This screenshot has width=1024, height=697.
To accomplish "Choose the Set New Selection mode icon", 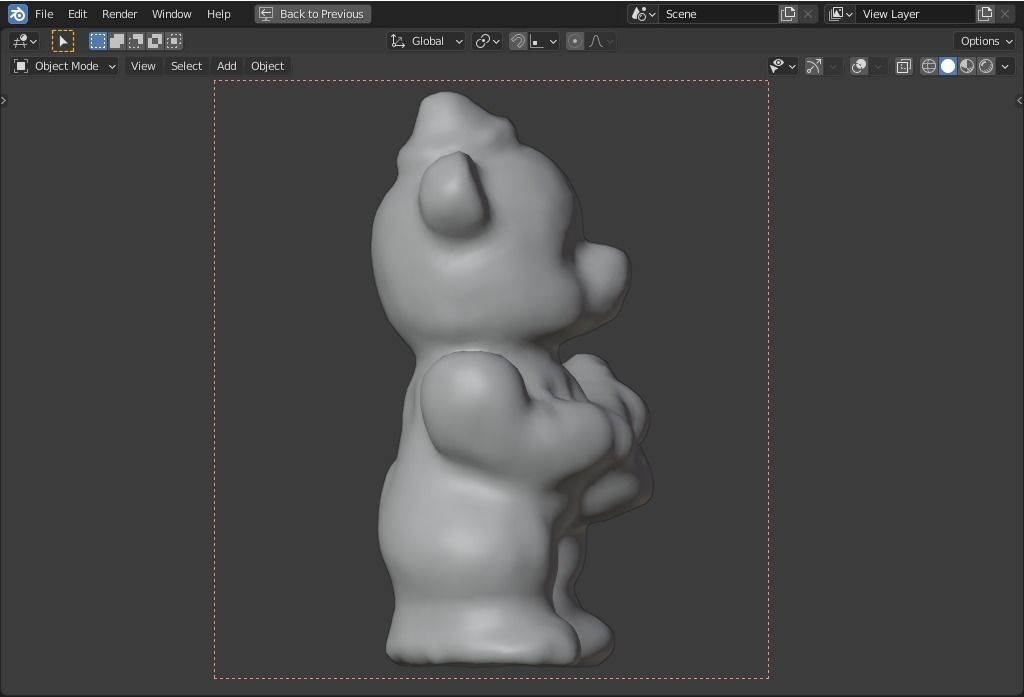I will coord(98,41).
